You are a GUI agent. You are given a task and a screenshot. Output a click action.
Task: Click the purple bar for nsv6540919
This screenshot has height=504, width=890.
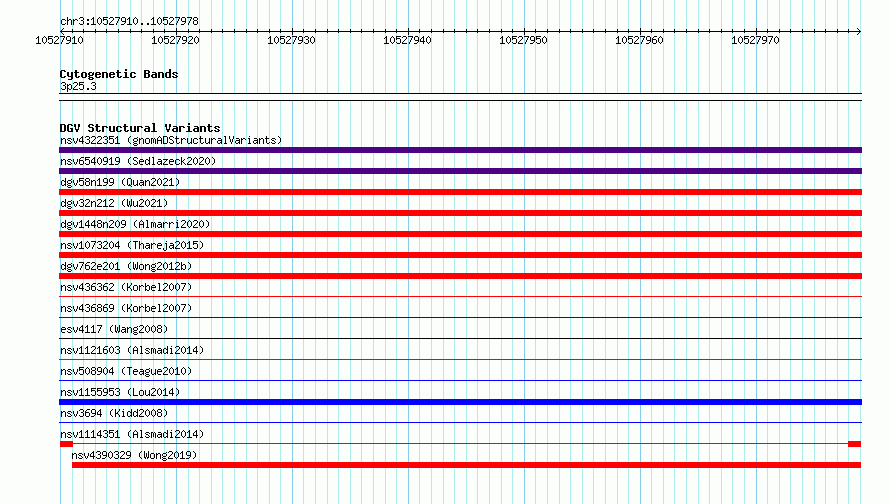coord(460,171)
